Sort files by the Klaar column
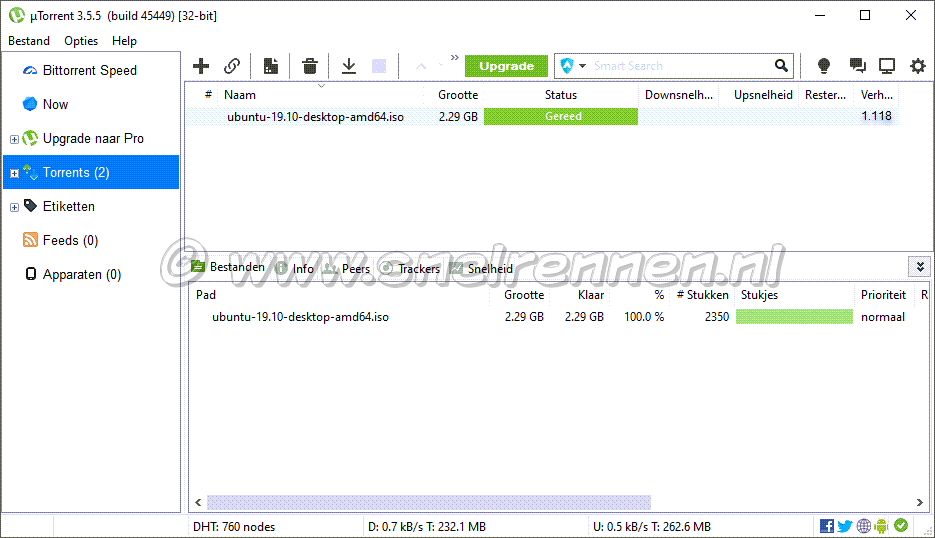935x538 pixels. pyautogui.click(x=590, y=295)
